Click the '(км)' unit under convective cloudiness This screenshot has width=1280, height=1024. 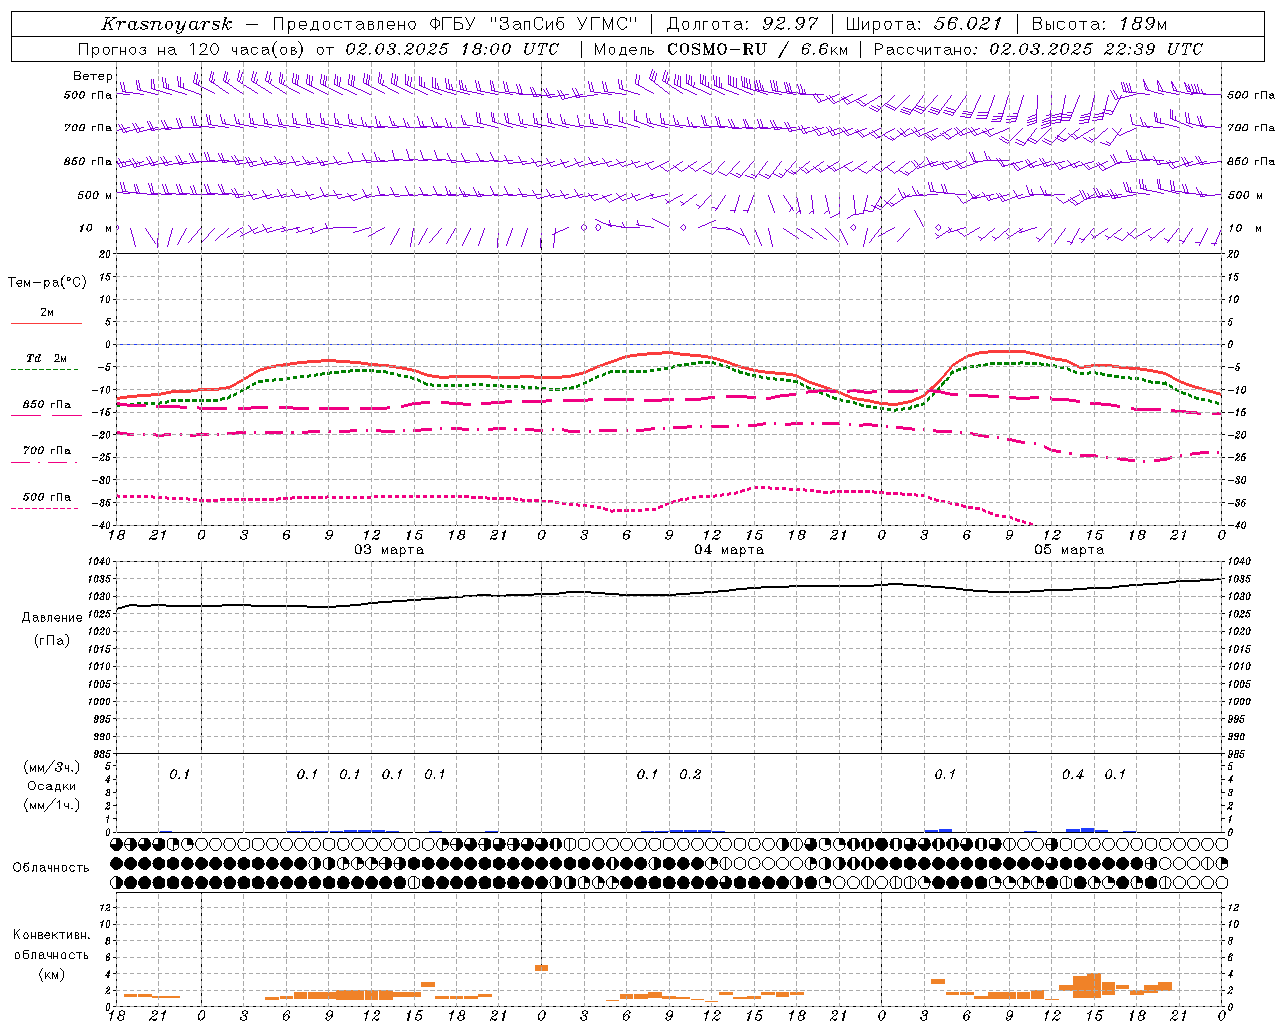[x=51, y=974]
